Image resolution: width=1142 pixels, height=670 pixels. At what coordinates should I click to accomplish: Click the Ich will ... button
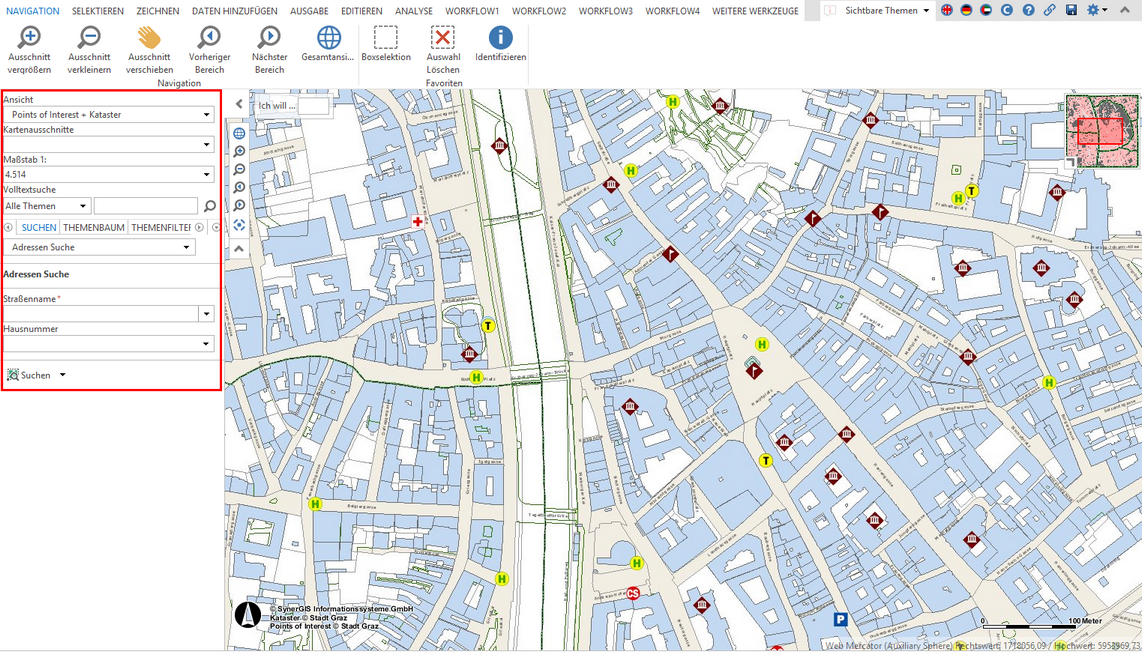[x=278, y=105]
